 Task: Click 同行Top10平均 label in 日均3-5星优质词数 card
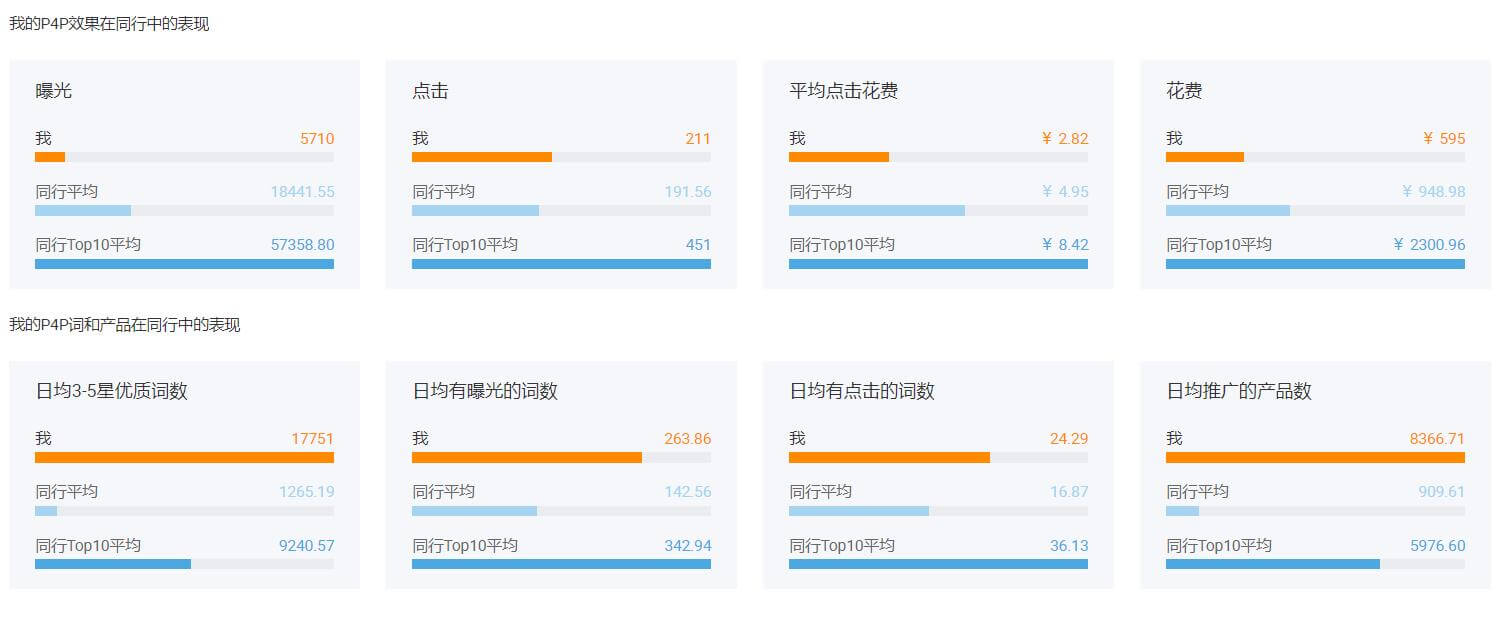pos(88,546)
